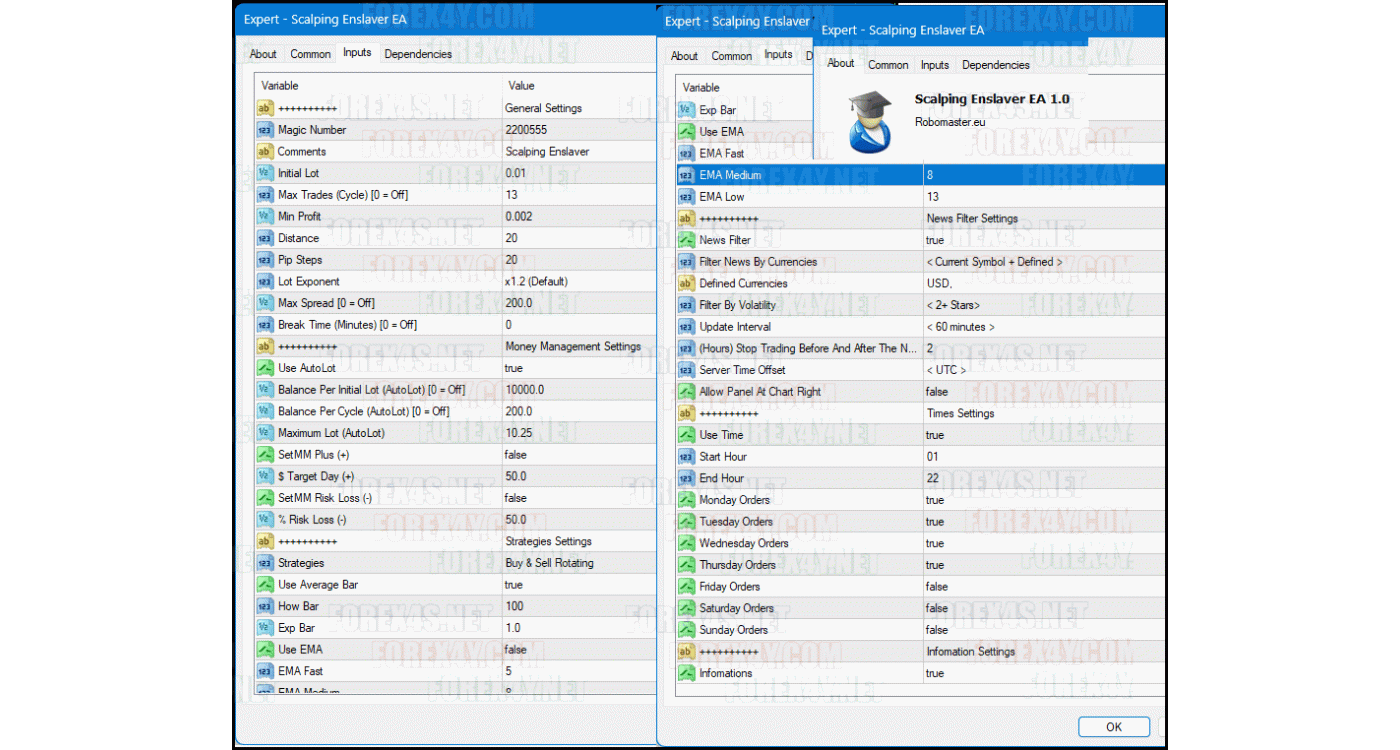Click the Maximum Lot (AutoLot) icon
This screenshot has width=1400, height=750.
pos(265,434)
